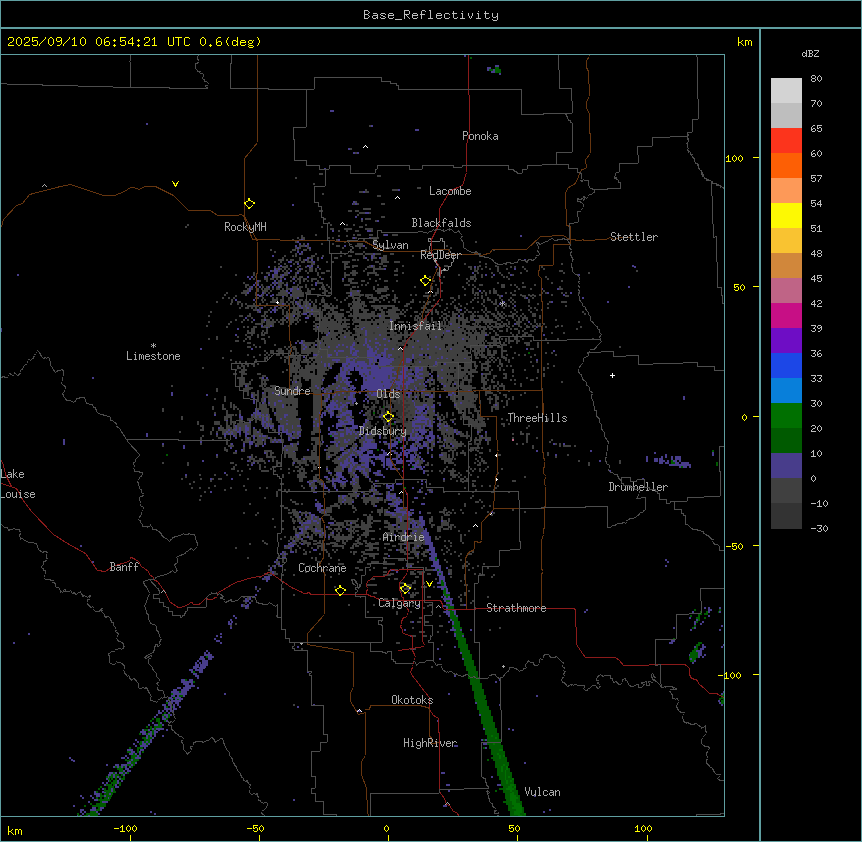Click the 50 tick on right axis
The height and width of the screenshot is (842, 862).
click(x=739, y=287)
